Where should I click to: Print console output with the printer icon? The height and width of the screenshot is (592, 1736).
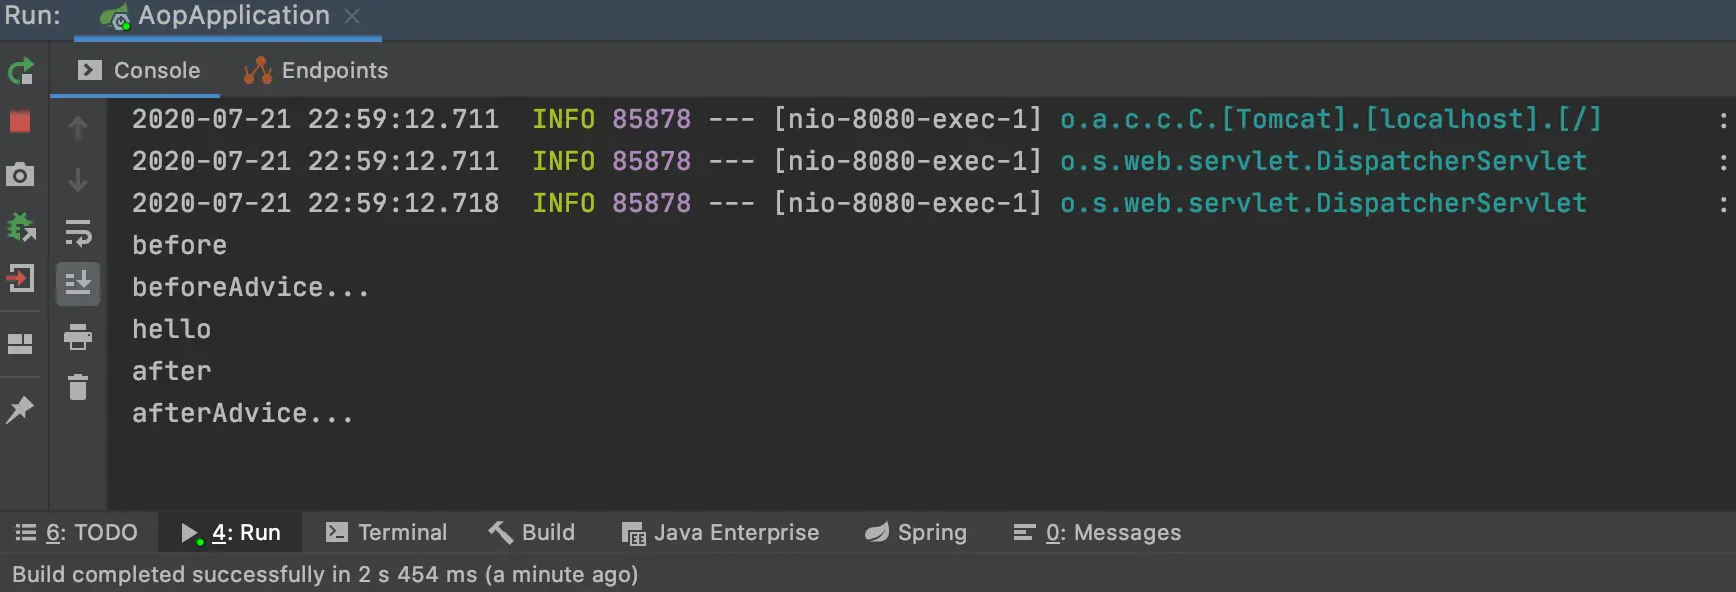tap(78, 337)
